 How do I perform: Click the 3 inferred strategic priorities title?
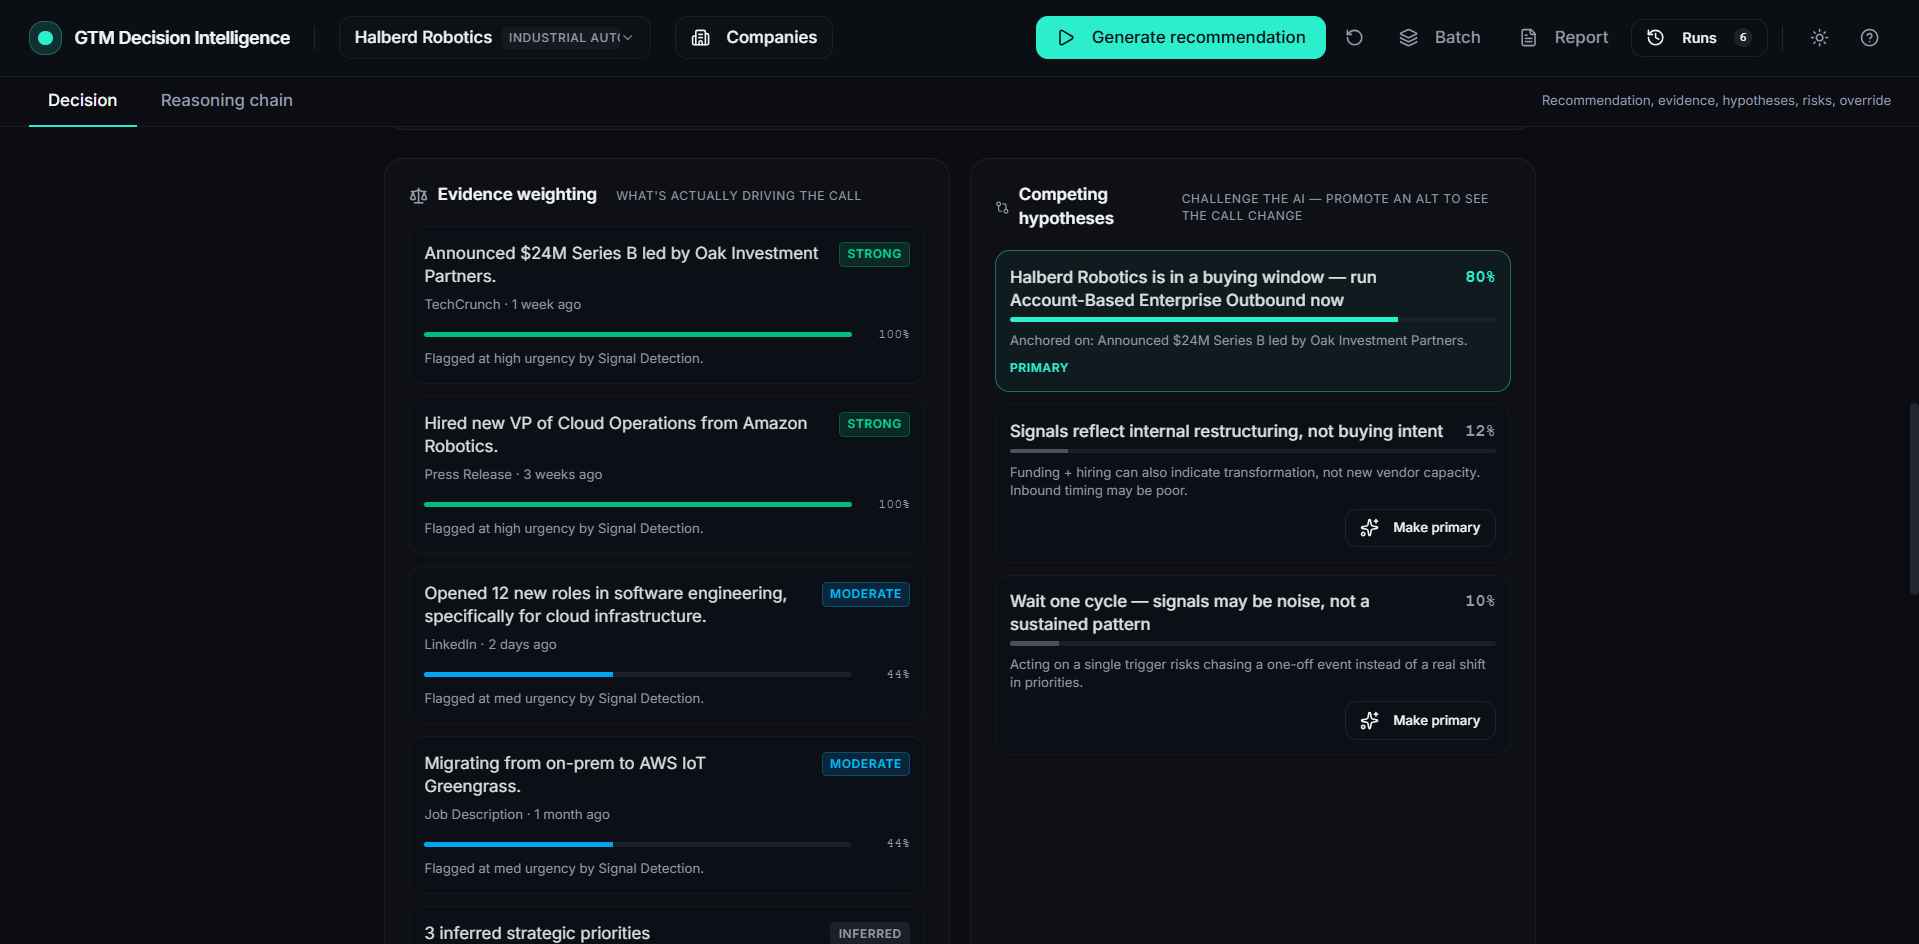point(537,933)
